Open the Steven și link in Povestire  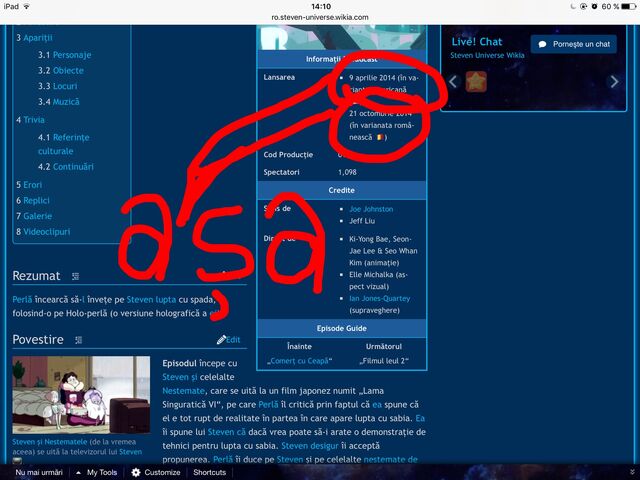tap(180, 377)
